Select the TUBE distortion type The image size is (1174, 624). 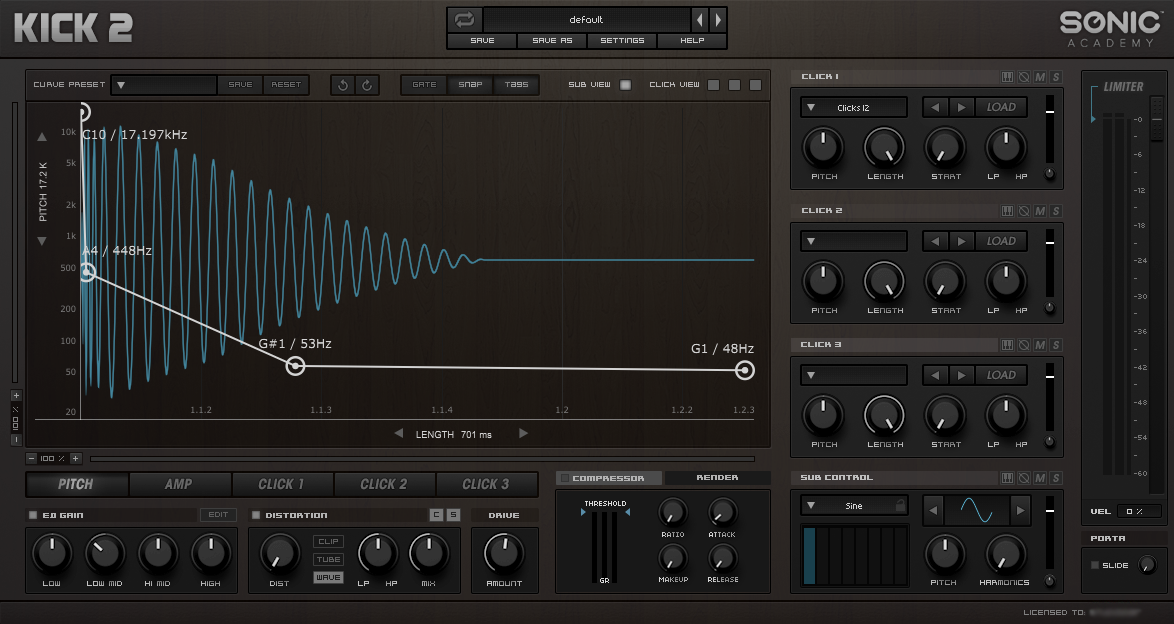click(x=328, y=560)
